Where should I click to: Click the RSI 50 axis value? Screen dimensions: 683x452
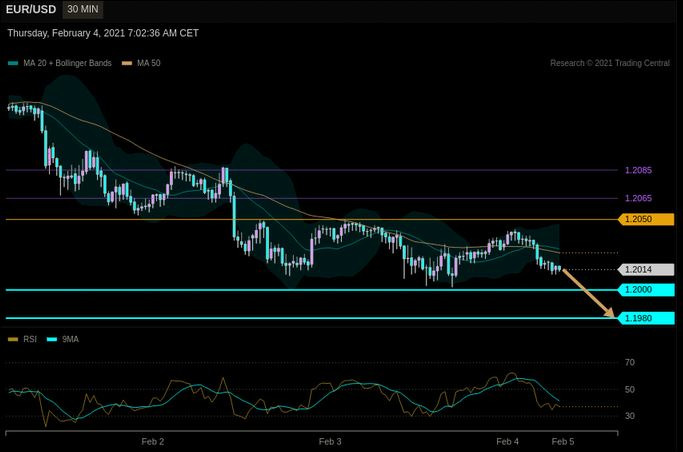[630, 390]
